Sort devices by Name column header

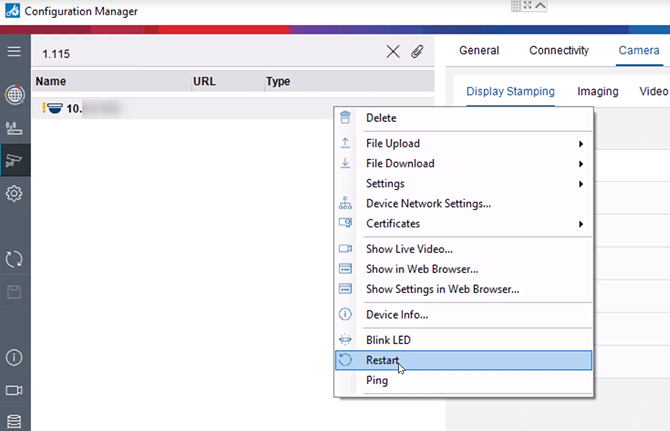click(x=50, y=81)
